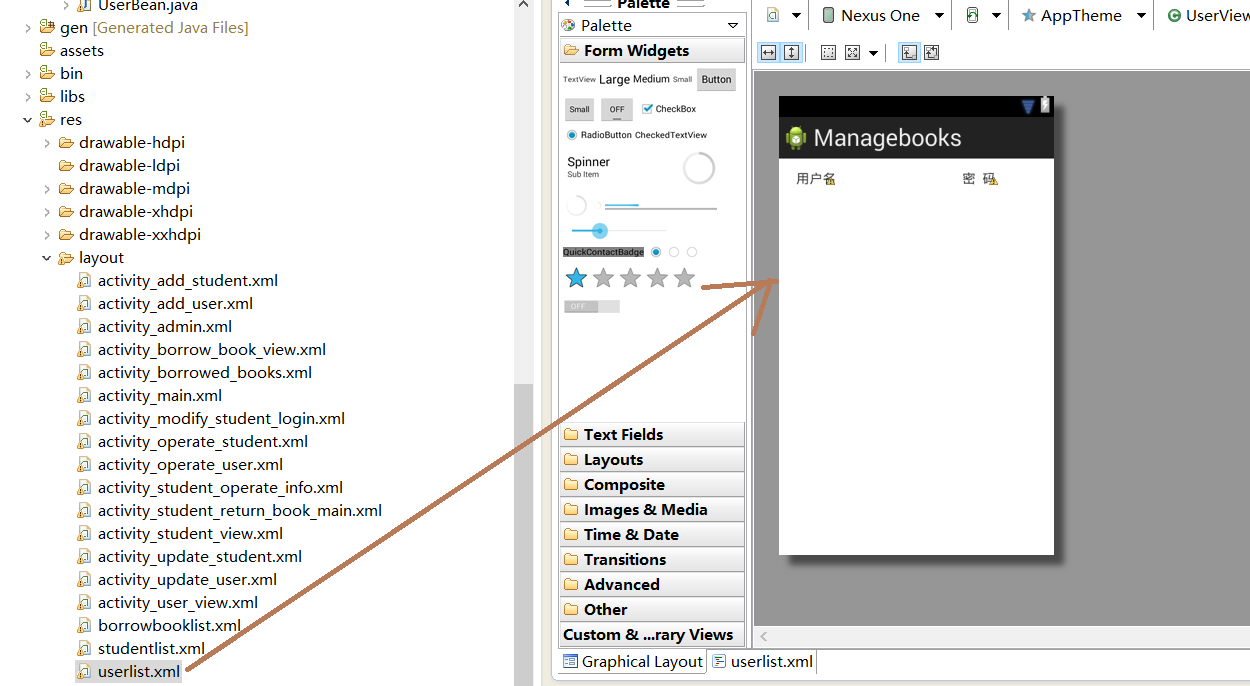Click the fit-height zoom toolbar icon
Viewport: 1250px width, 686px height.
point(791,53)
